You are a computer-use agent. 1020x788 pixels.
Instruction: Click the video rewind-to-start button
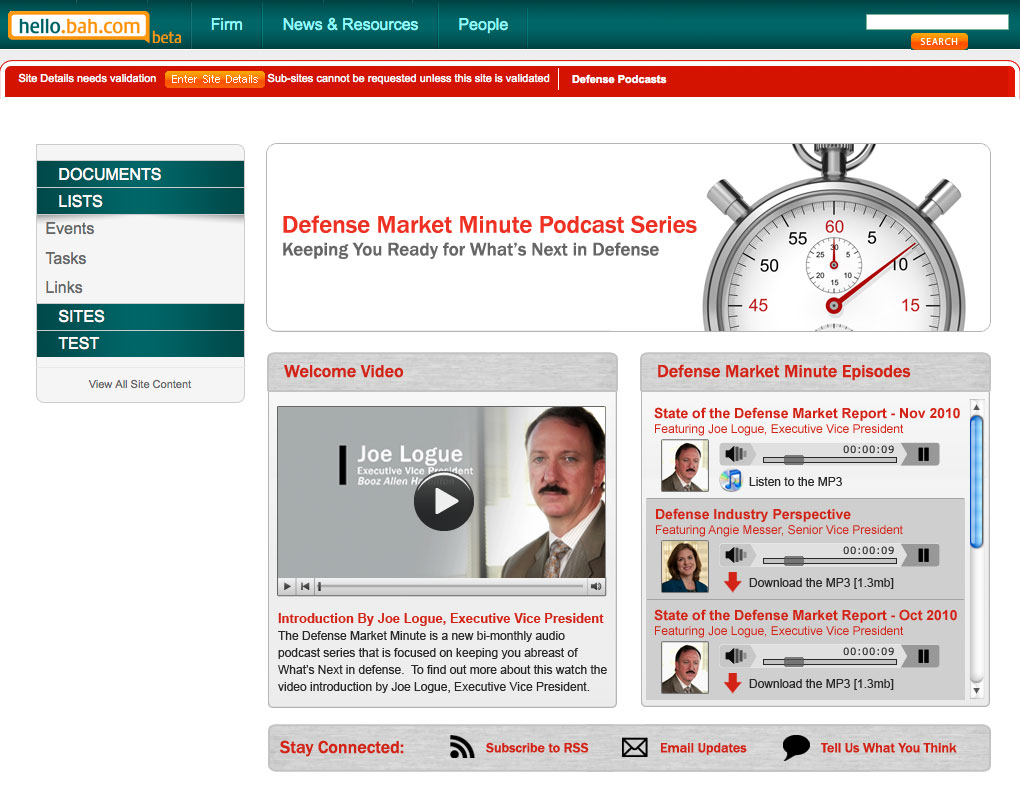click(304, 586)
